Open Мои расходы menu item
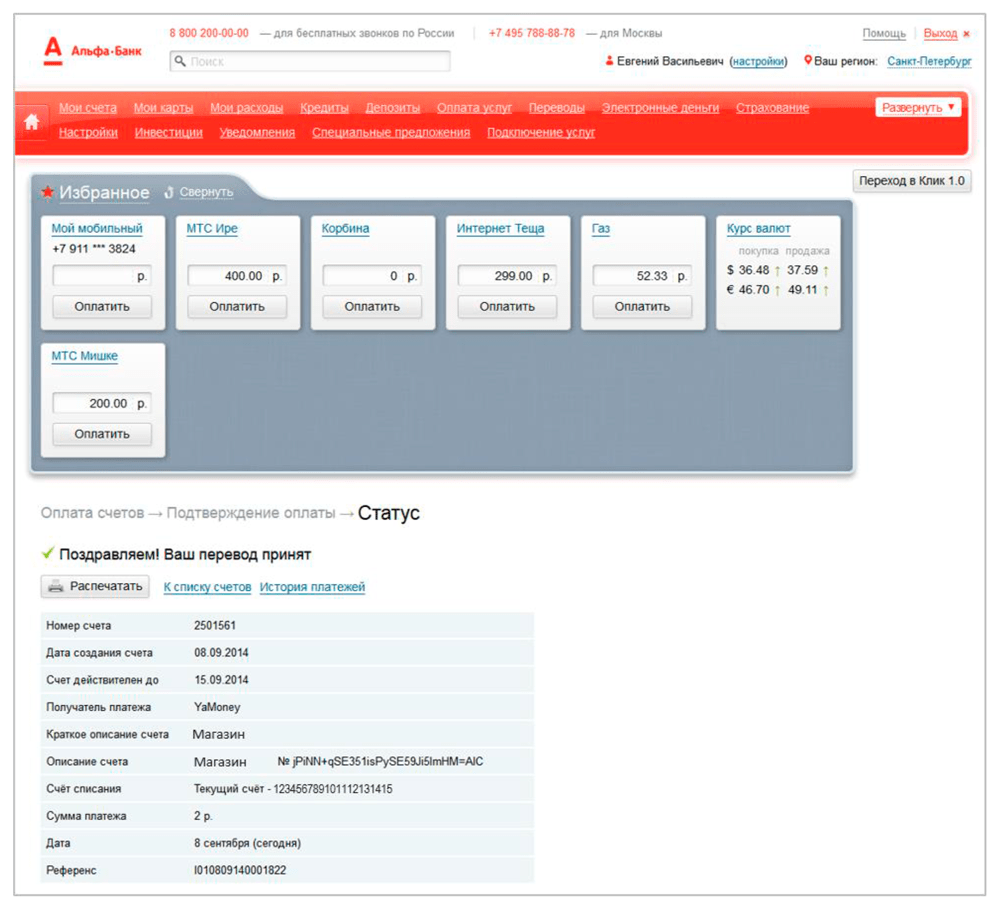The width and height of the screenshot is (1000, 909). click(x=247, y=108)
